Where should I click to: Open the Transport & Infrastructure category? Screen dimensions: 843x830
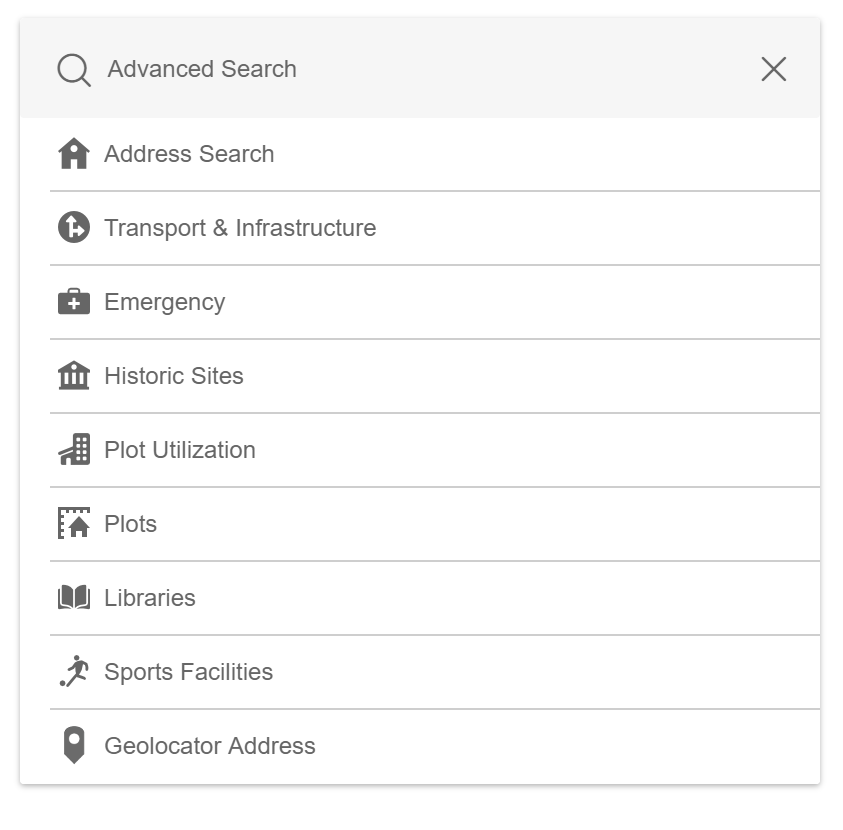click(240, 228)
